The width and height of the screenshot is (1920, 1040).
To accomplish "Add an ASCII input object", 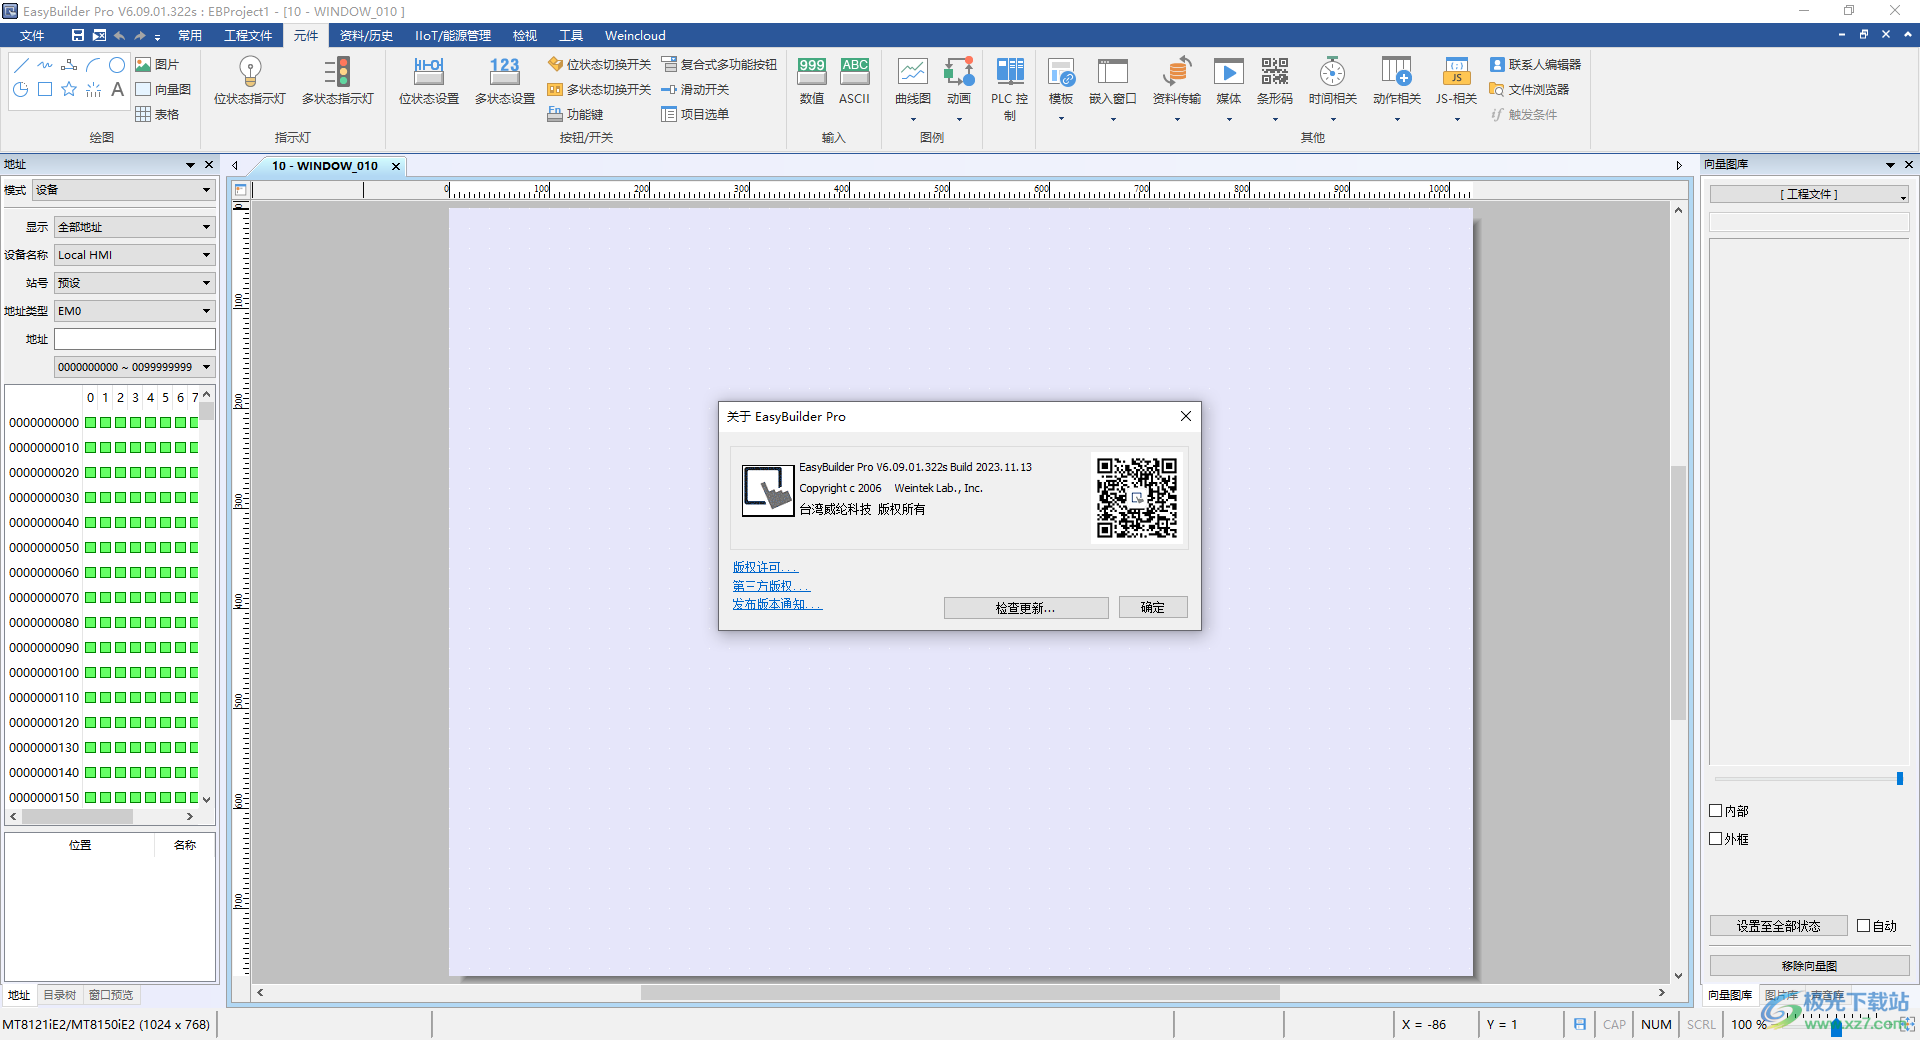I will [x=855, y=81].
